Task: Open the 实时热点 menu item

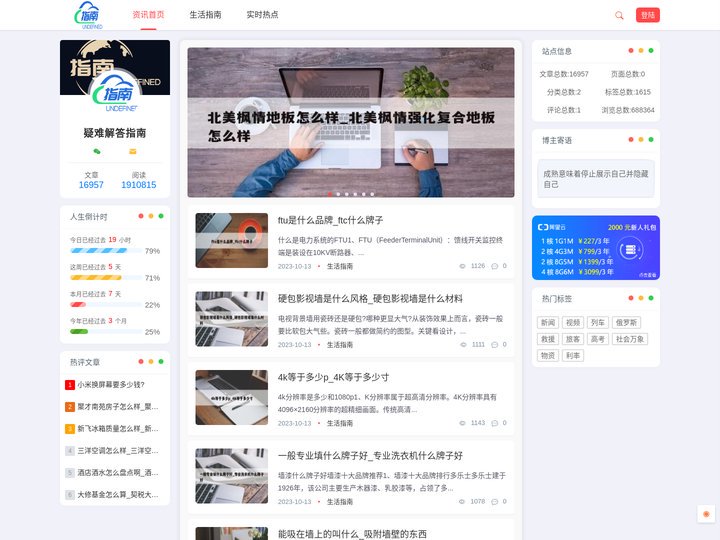Action: (x=262, y=15)
